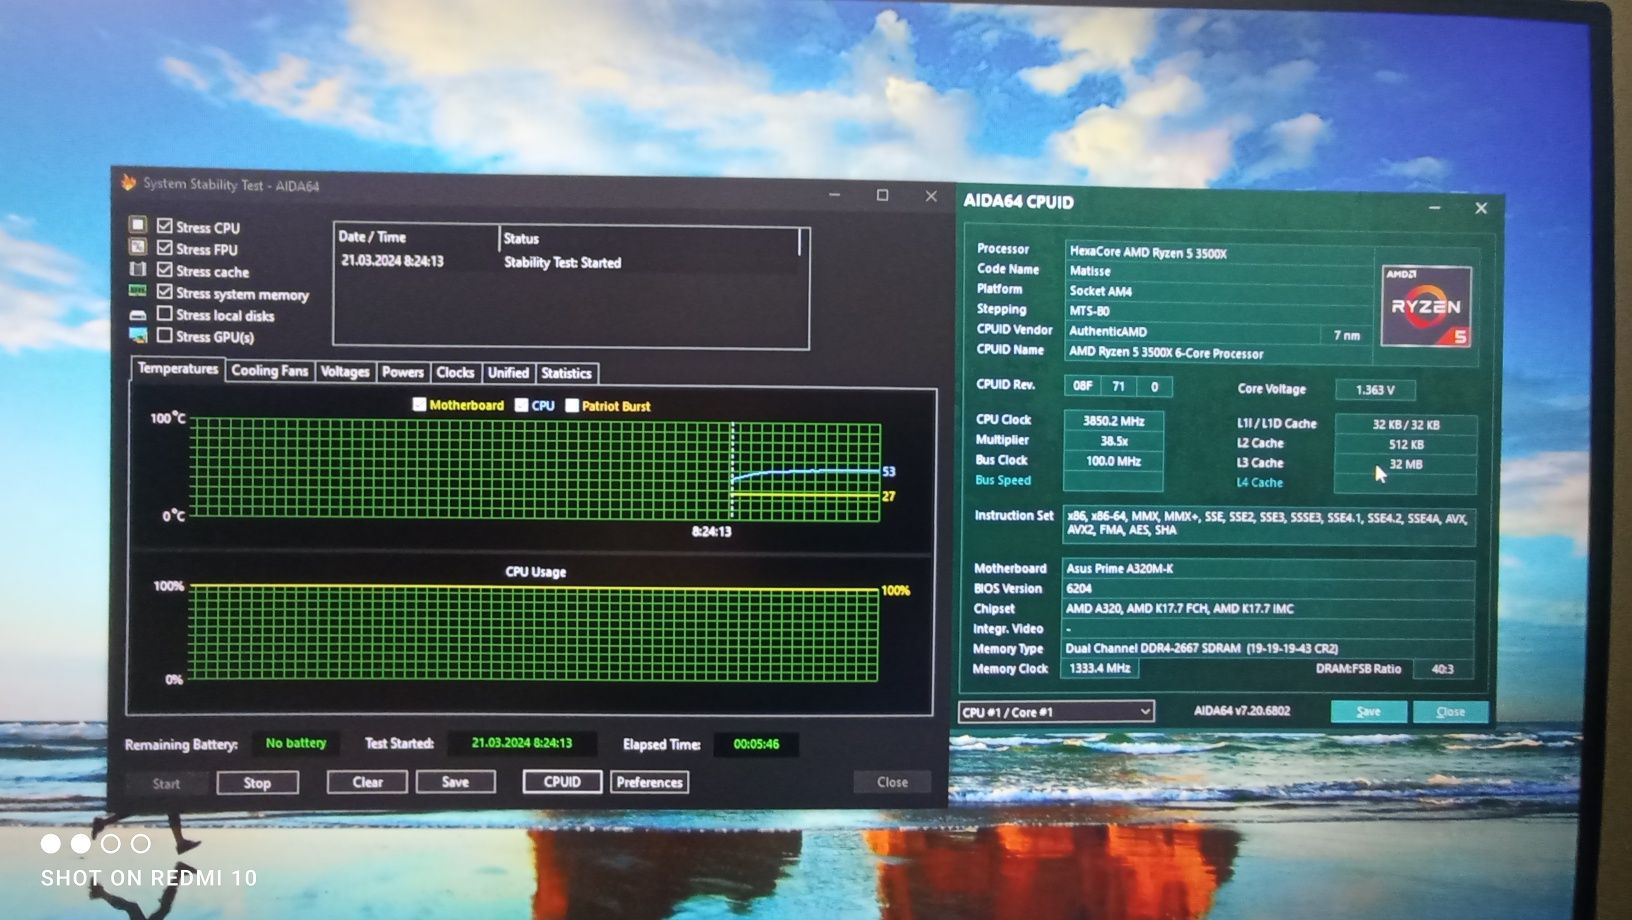Open the Statistics tab
Image resolution: width=1632 pixels, height=920 pixels.
(566, 373)
